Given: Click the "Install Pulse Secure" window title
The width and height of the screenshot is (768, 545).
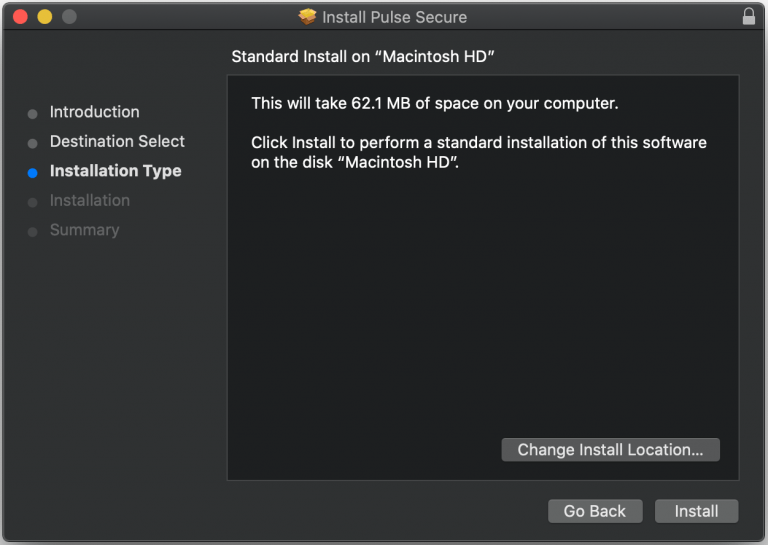Looking at the screenshot, I should click(x=394, y=17).
